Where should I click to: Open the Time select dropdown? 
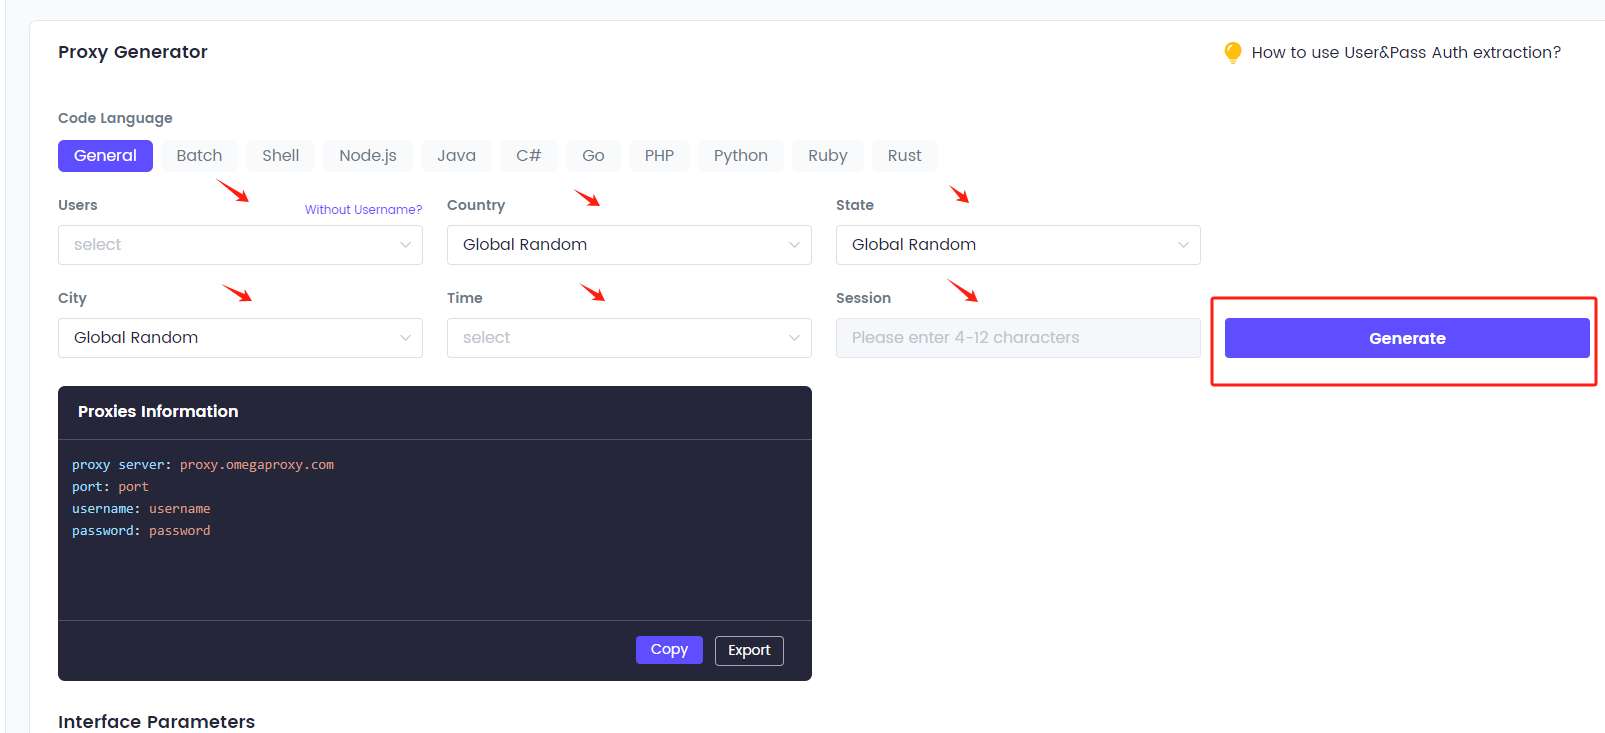coord(629,338)
